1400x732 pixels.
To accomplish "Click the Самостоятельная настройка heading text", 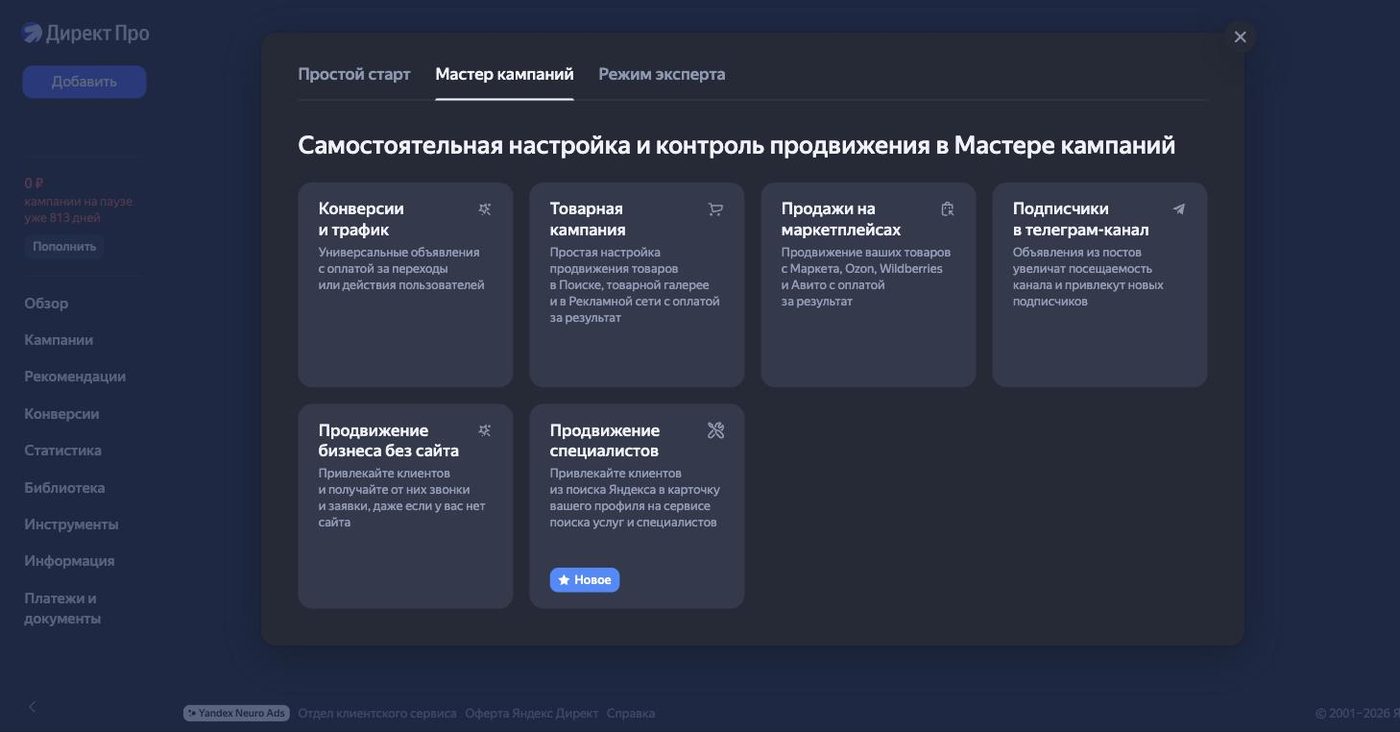I will (x=737, y=145).
